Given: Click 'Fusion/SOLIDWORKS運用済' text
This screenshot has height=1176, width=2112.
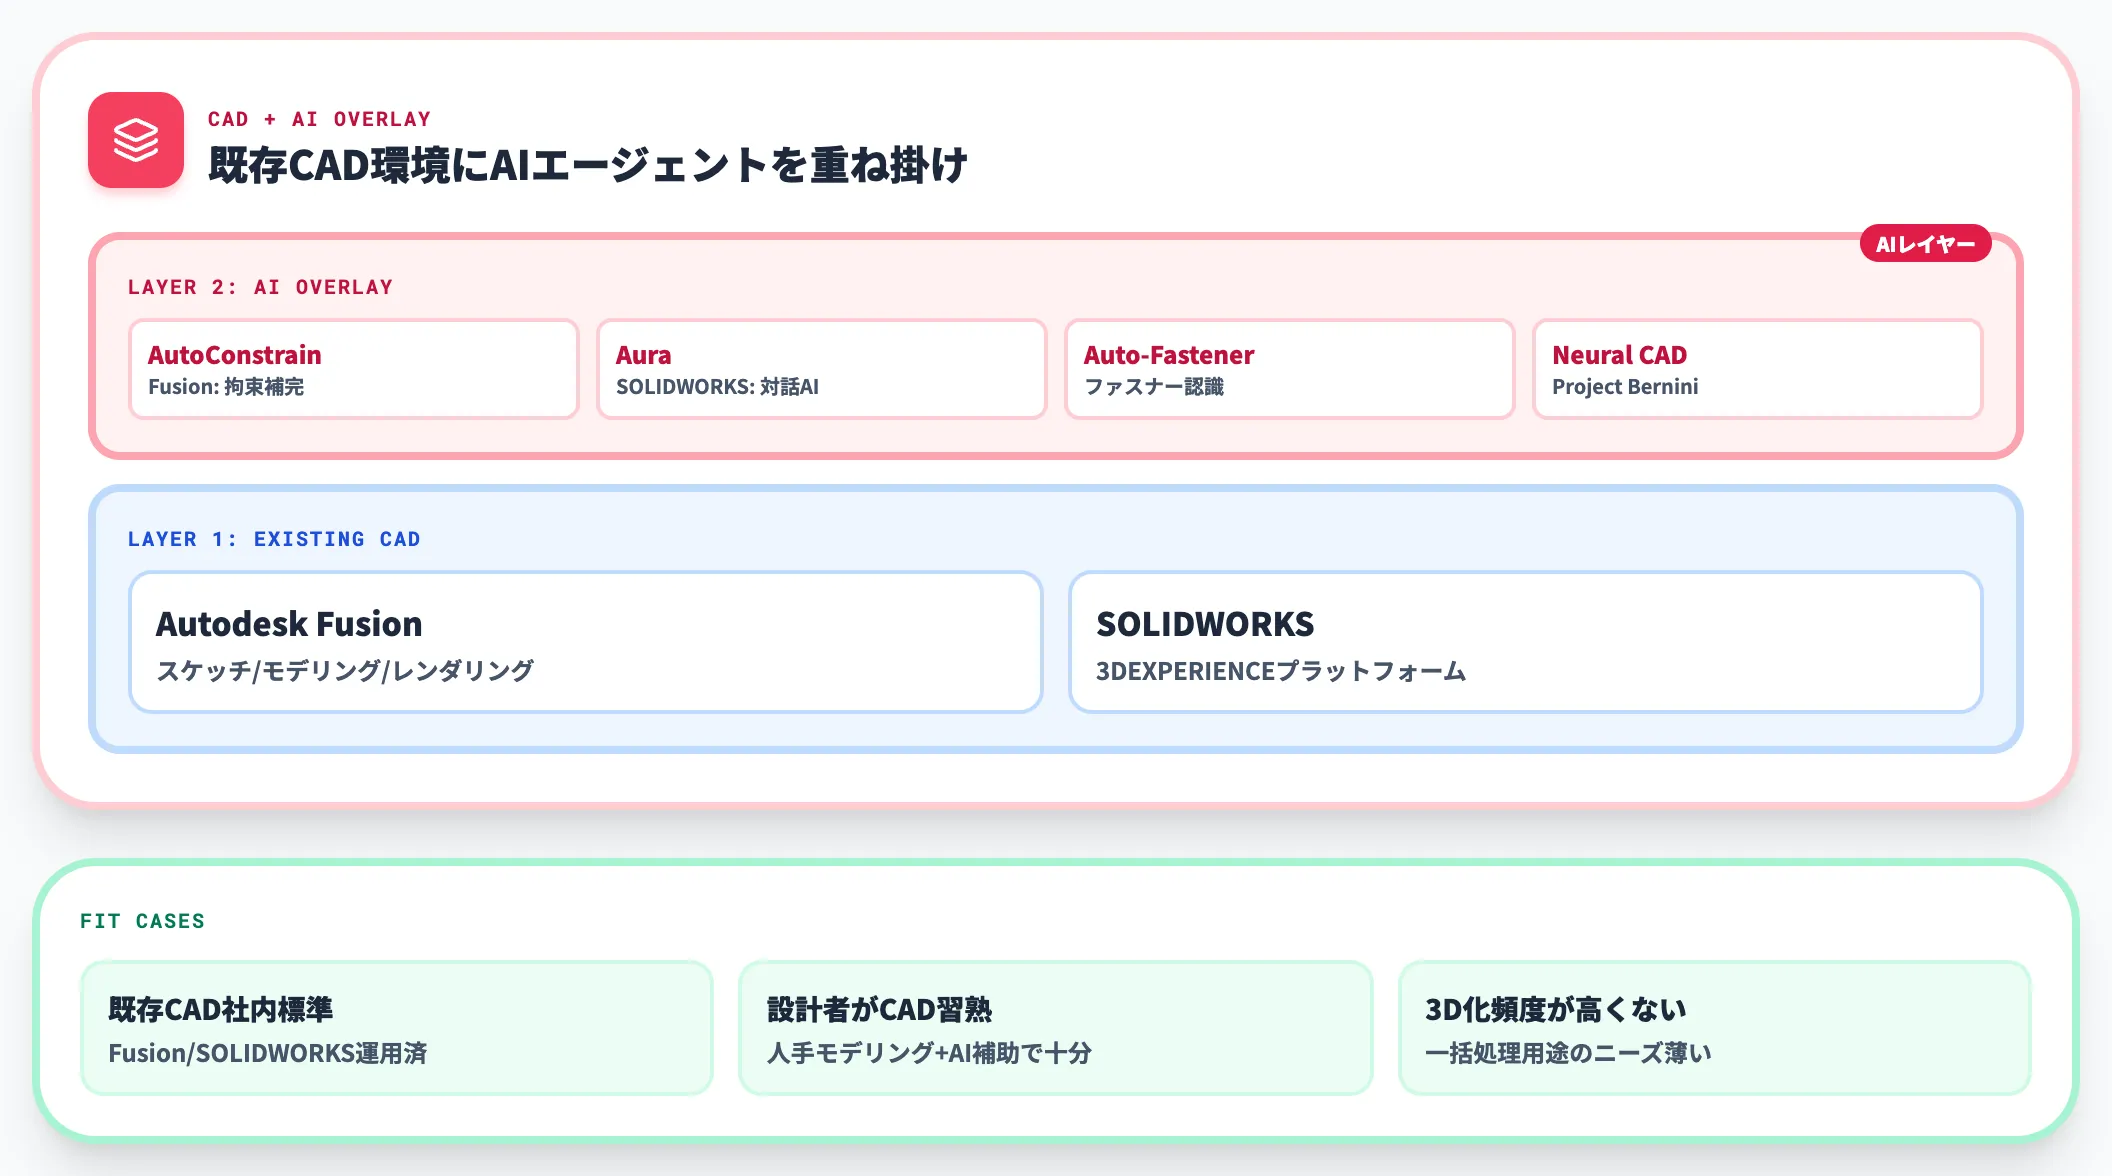Looking at the screenshot, I should point(268,1053).
